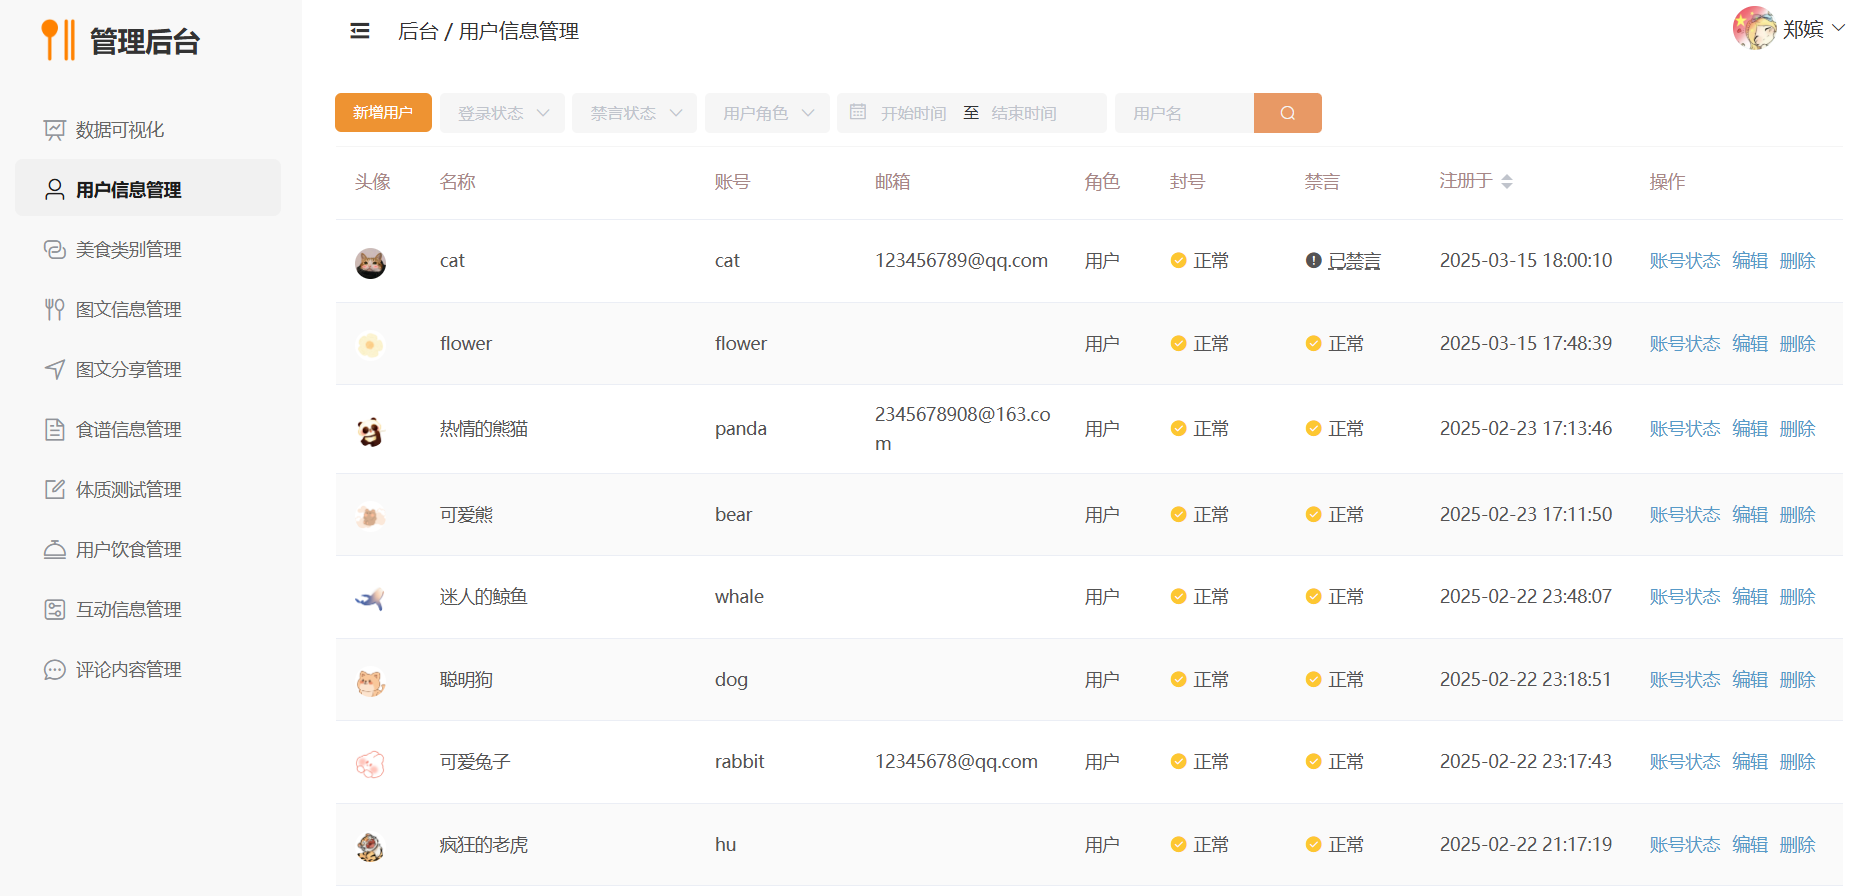The width and height of the screenshot is (1865, 896).
Task: Click the calendar icon in the date range
Action: [x=858, y=112]
